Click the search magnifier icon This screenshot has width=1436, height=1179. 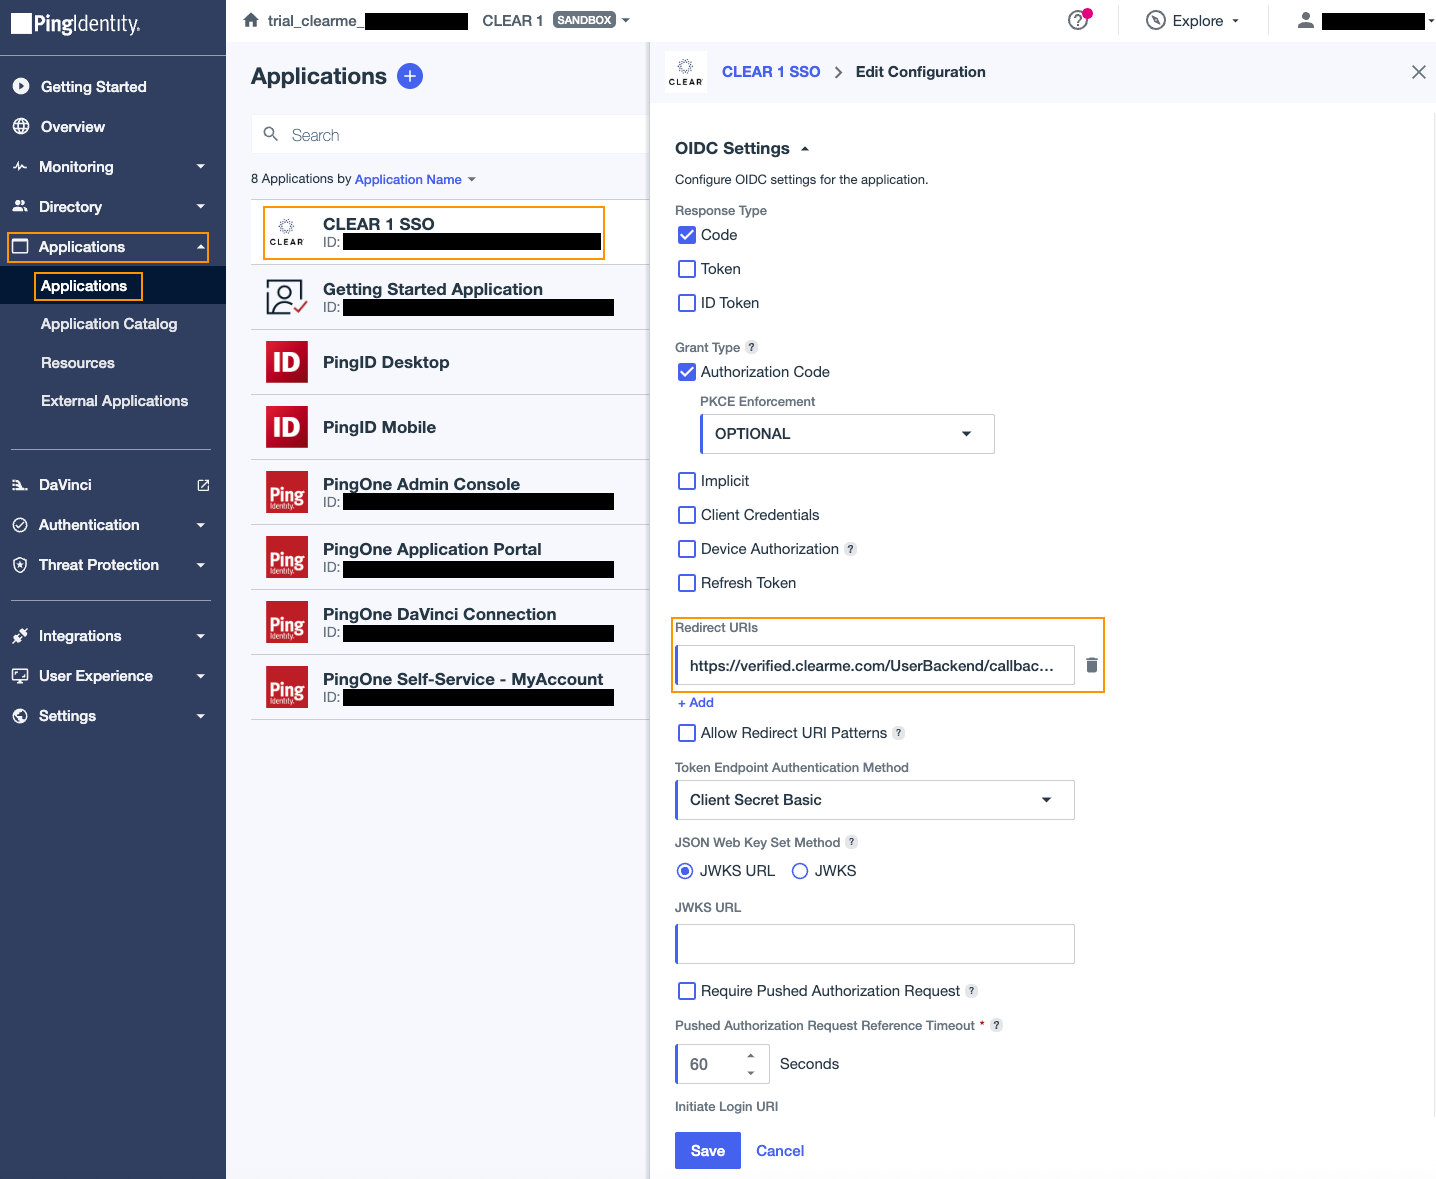coord(271,134)
